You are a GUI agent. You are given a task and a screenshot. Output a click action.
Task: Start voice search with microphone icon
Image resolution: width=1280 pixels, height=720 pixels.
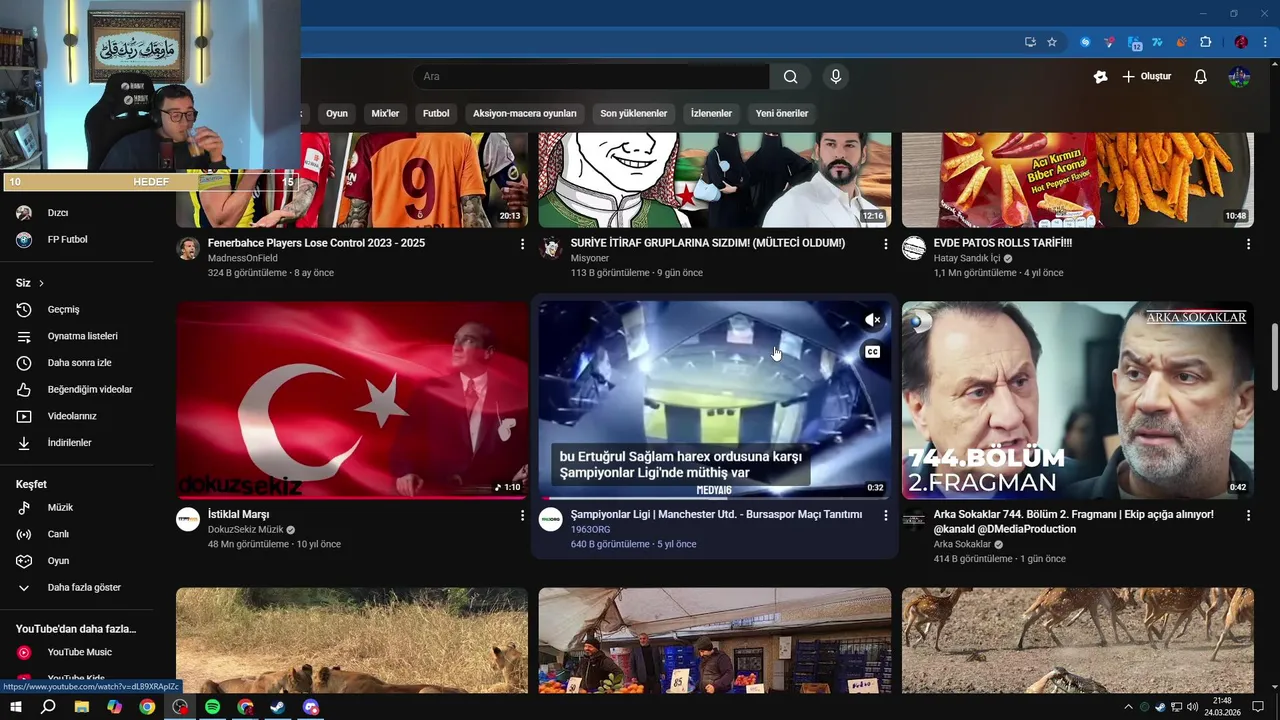(x=836, y=77)
